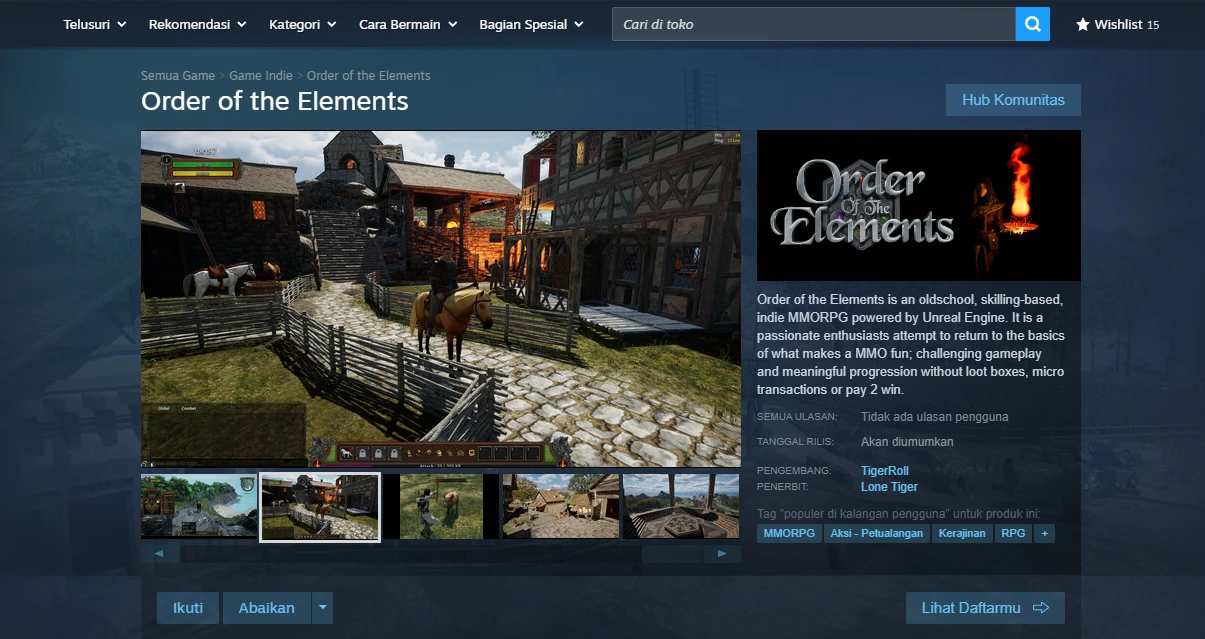Open publisher Lone Tiger link
This screenshot has height=639, width=1205.
click(x=888, y=487)
